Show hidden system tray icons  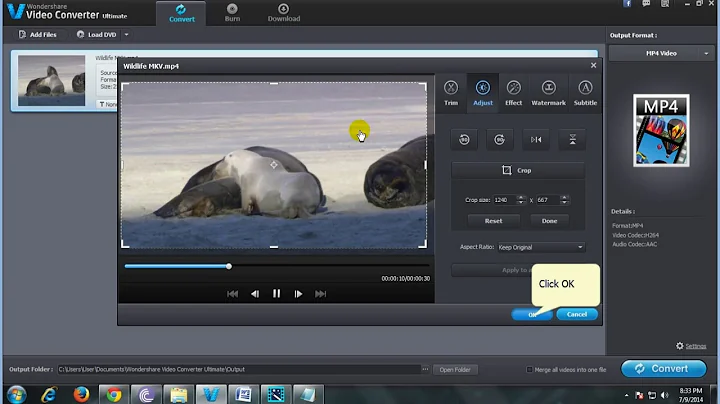626,395
